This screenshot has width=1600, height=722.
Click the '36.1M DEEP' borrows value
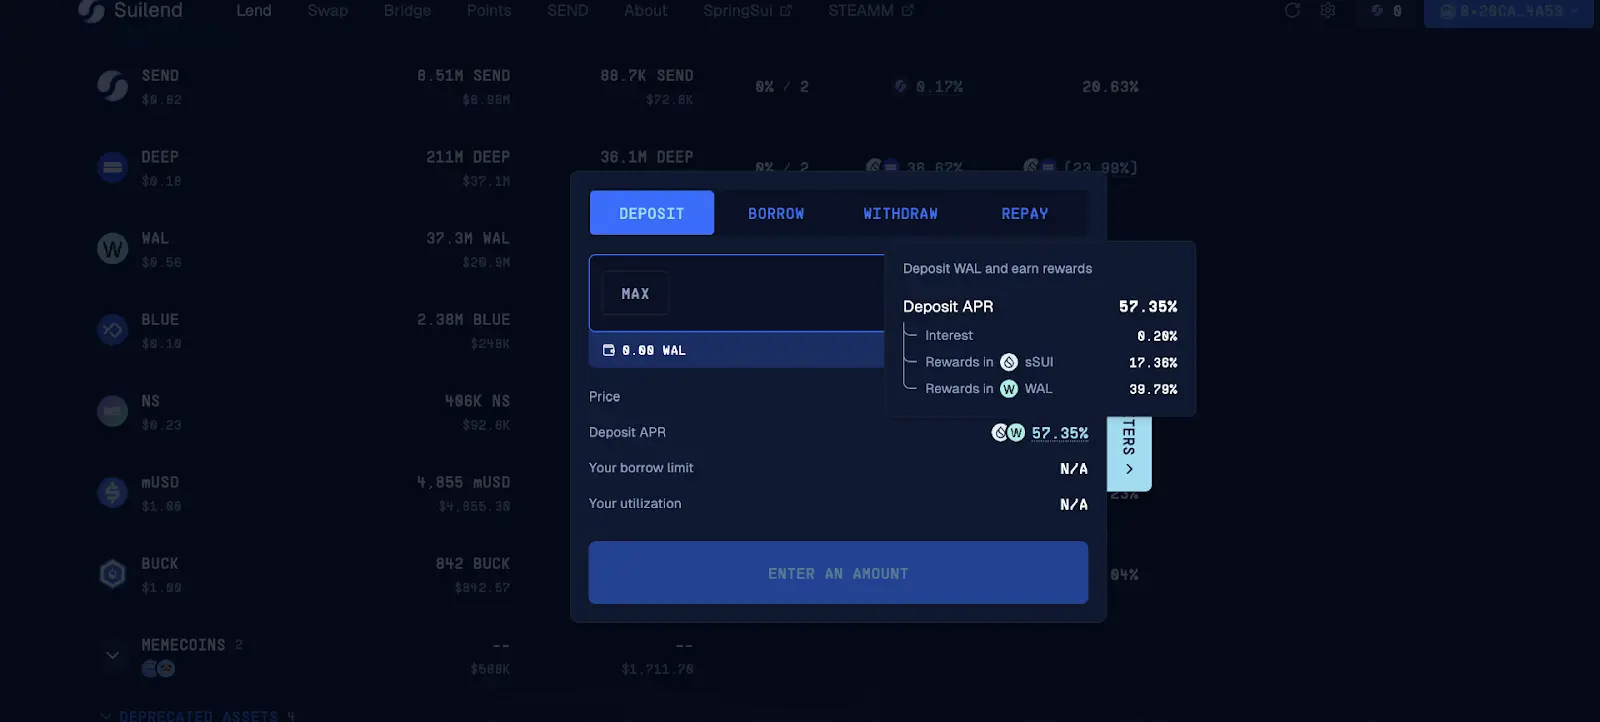tap(646, 157)
